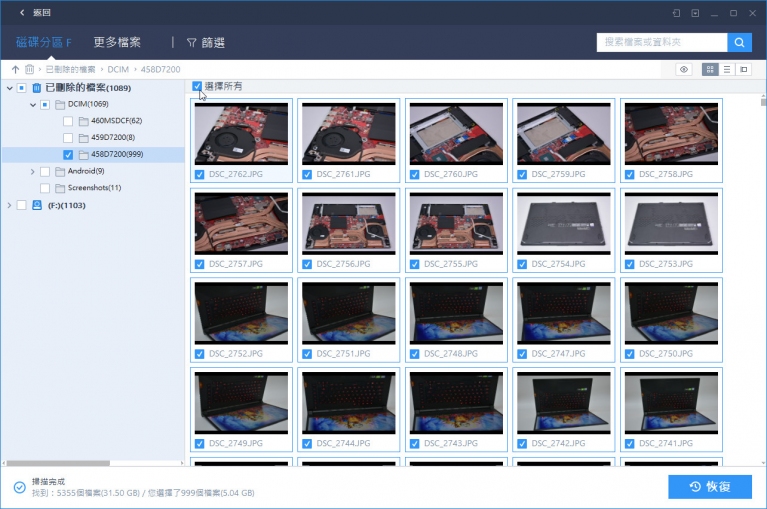This screenshot has width=767, height=509.
Task: Toggle the DCIM folder checkbox
Action: tap(45, 105)
